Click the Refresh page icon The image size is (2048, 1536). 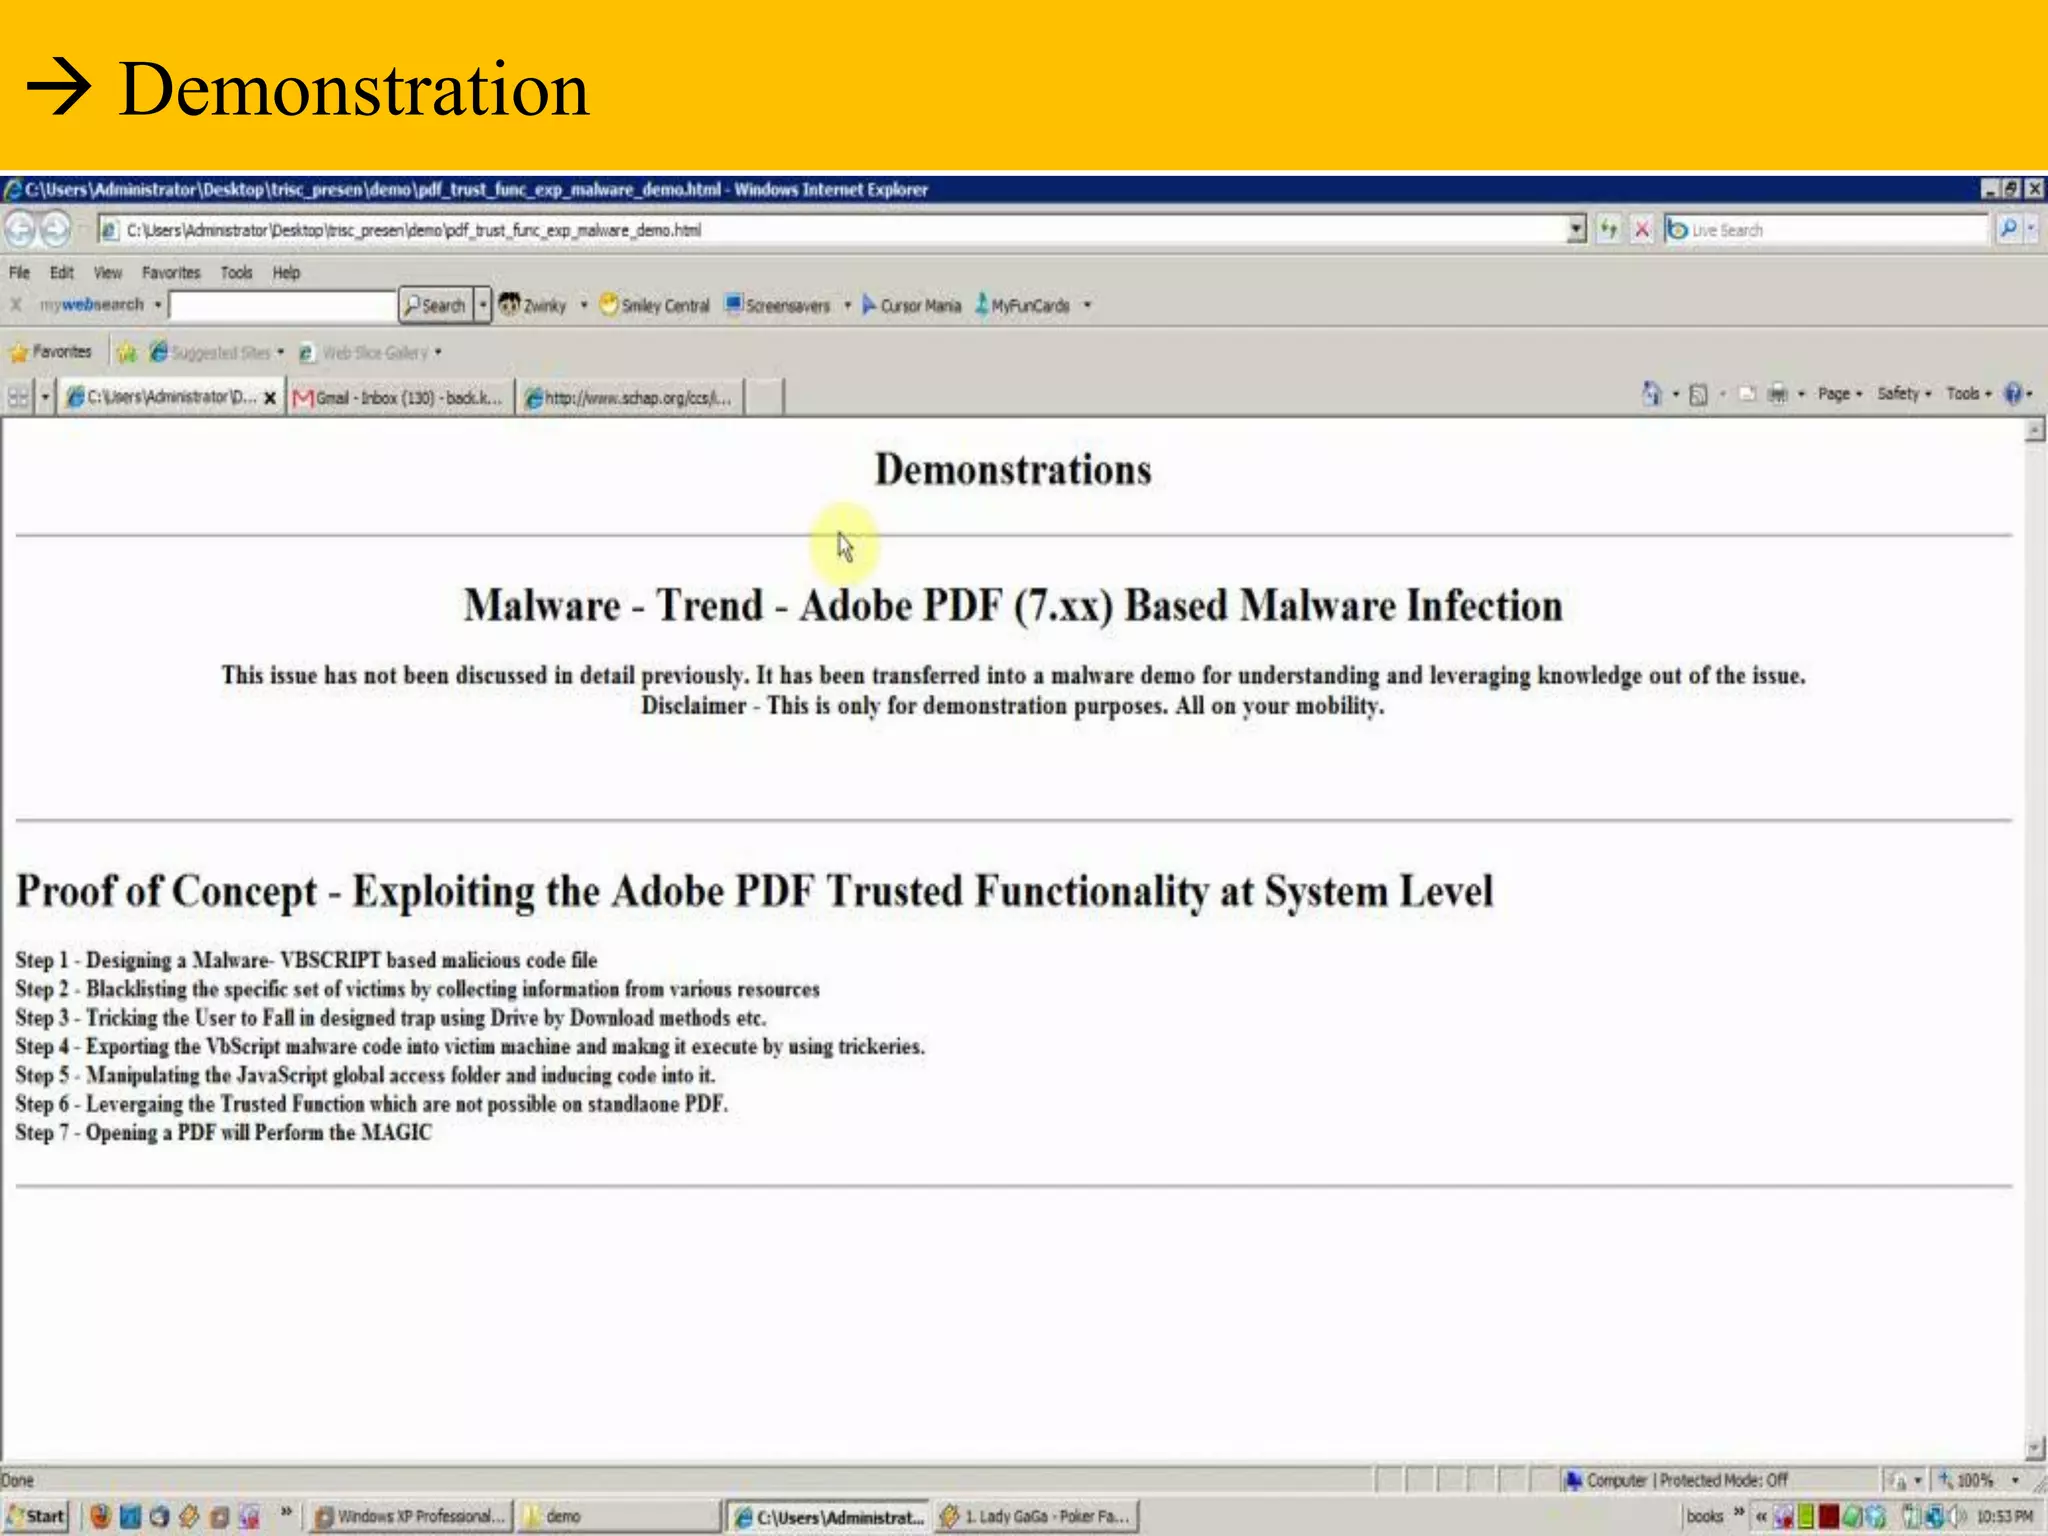point(1608,230)
